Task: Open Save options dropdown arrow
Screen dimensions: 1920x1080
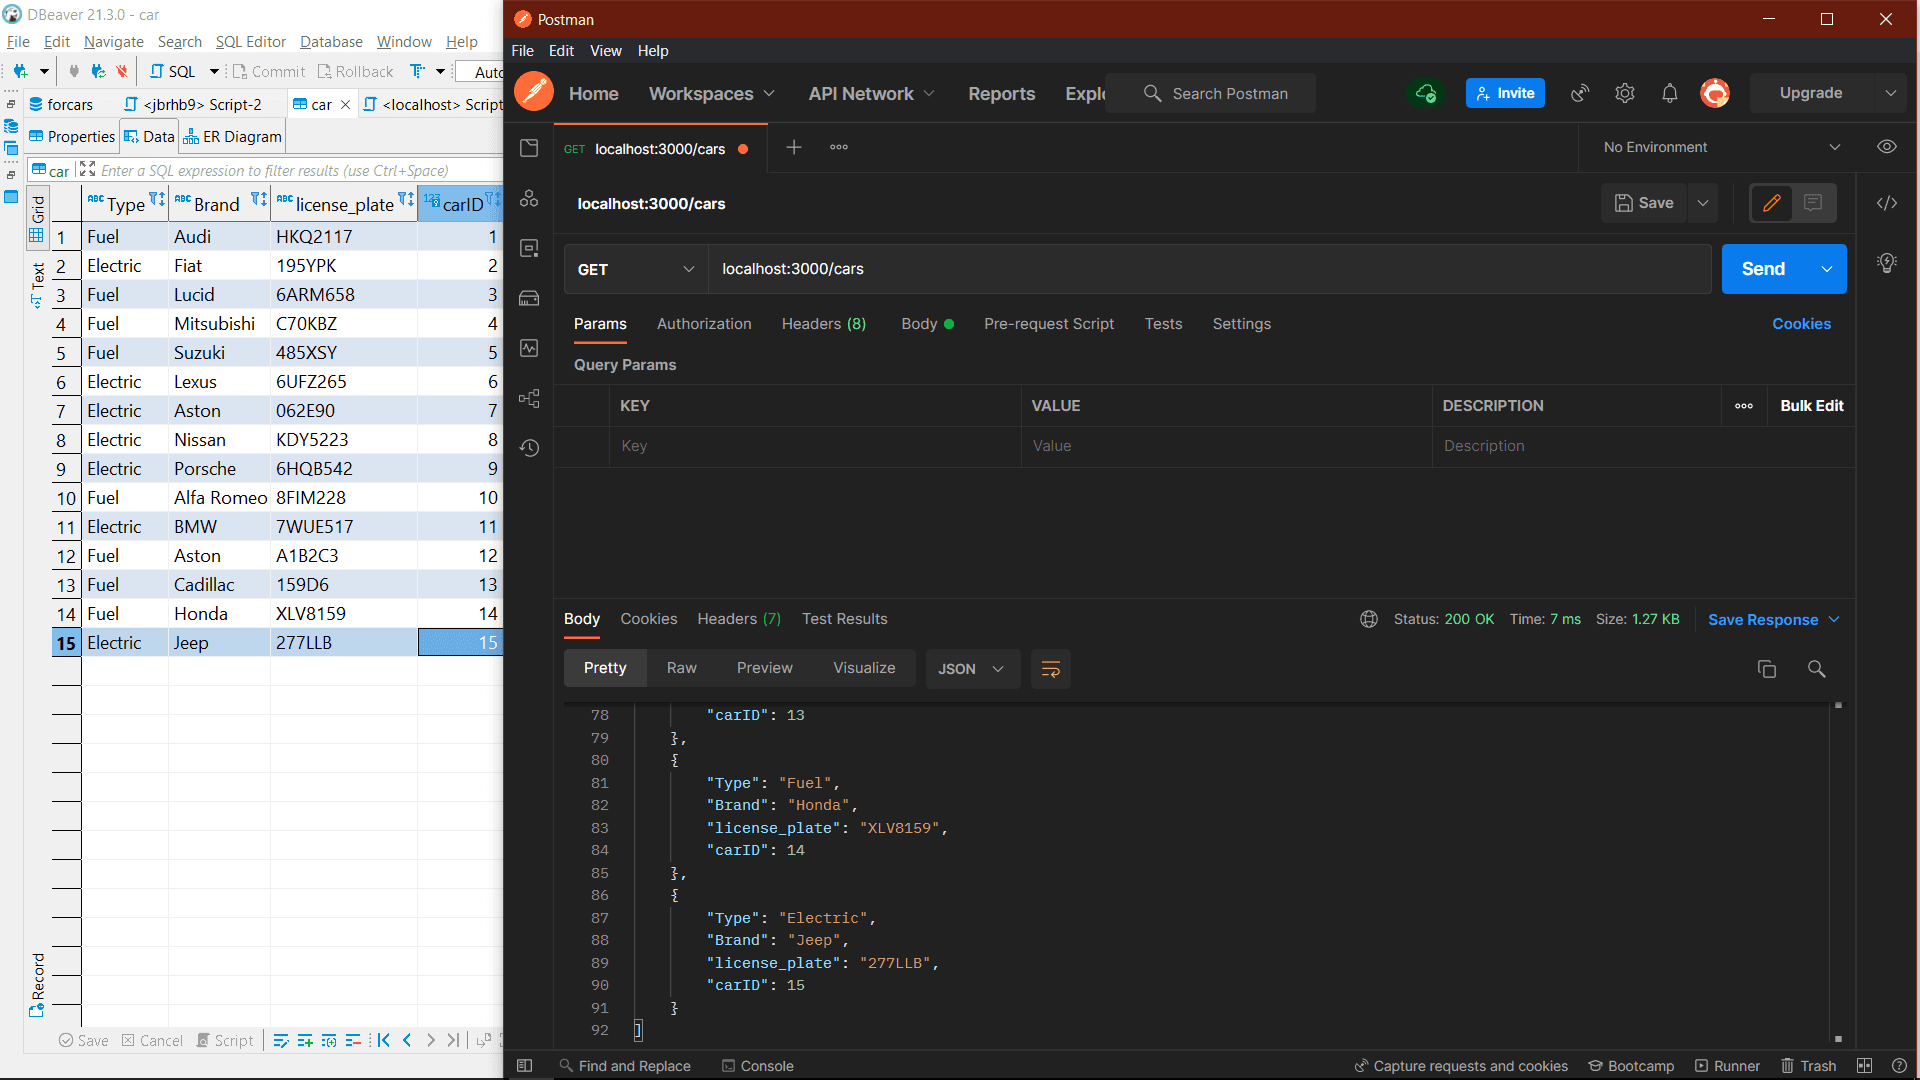Action: click(1703, 203)
